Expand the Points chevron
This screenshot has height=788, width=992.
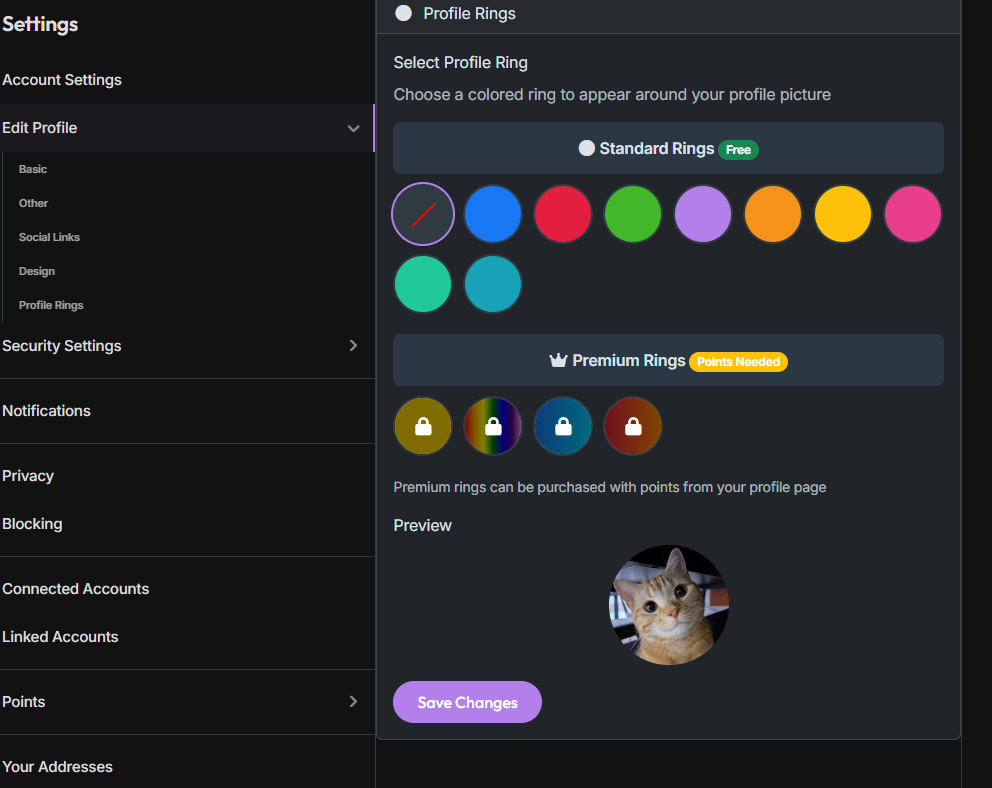[x=354, y=701]
